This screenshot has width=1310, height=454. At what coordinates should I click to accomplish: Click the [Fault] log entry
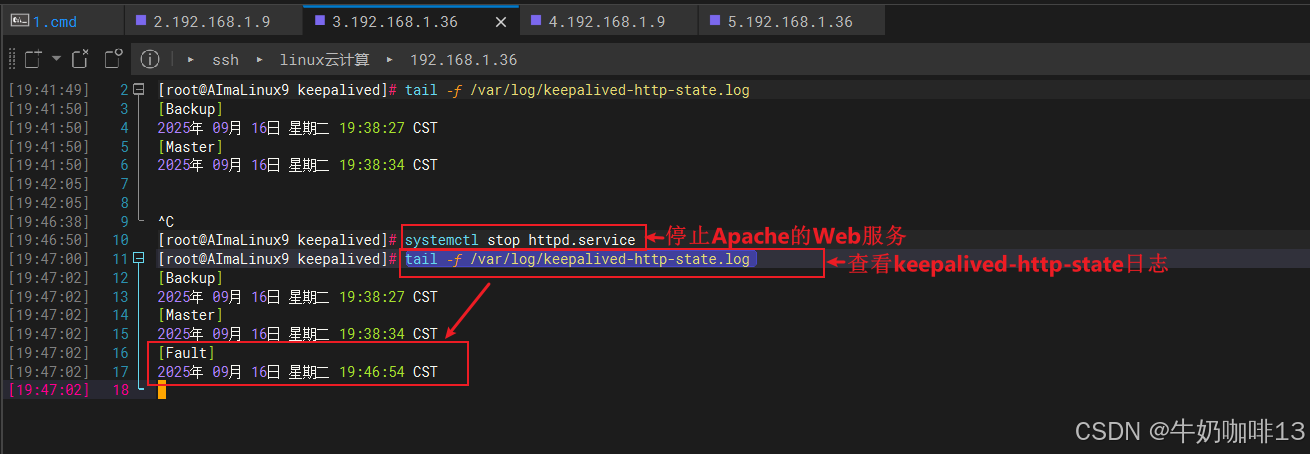(x=186, y=353)
